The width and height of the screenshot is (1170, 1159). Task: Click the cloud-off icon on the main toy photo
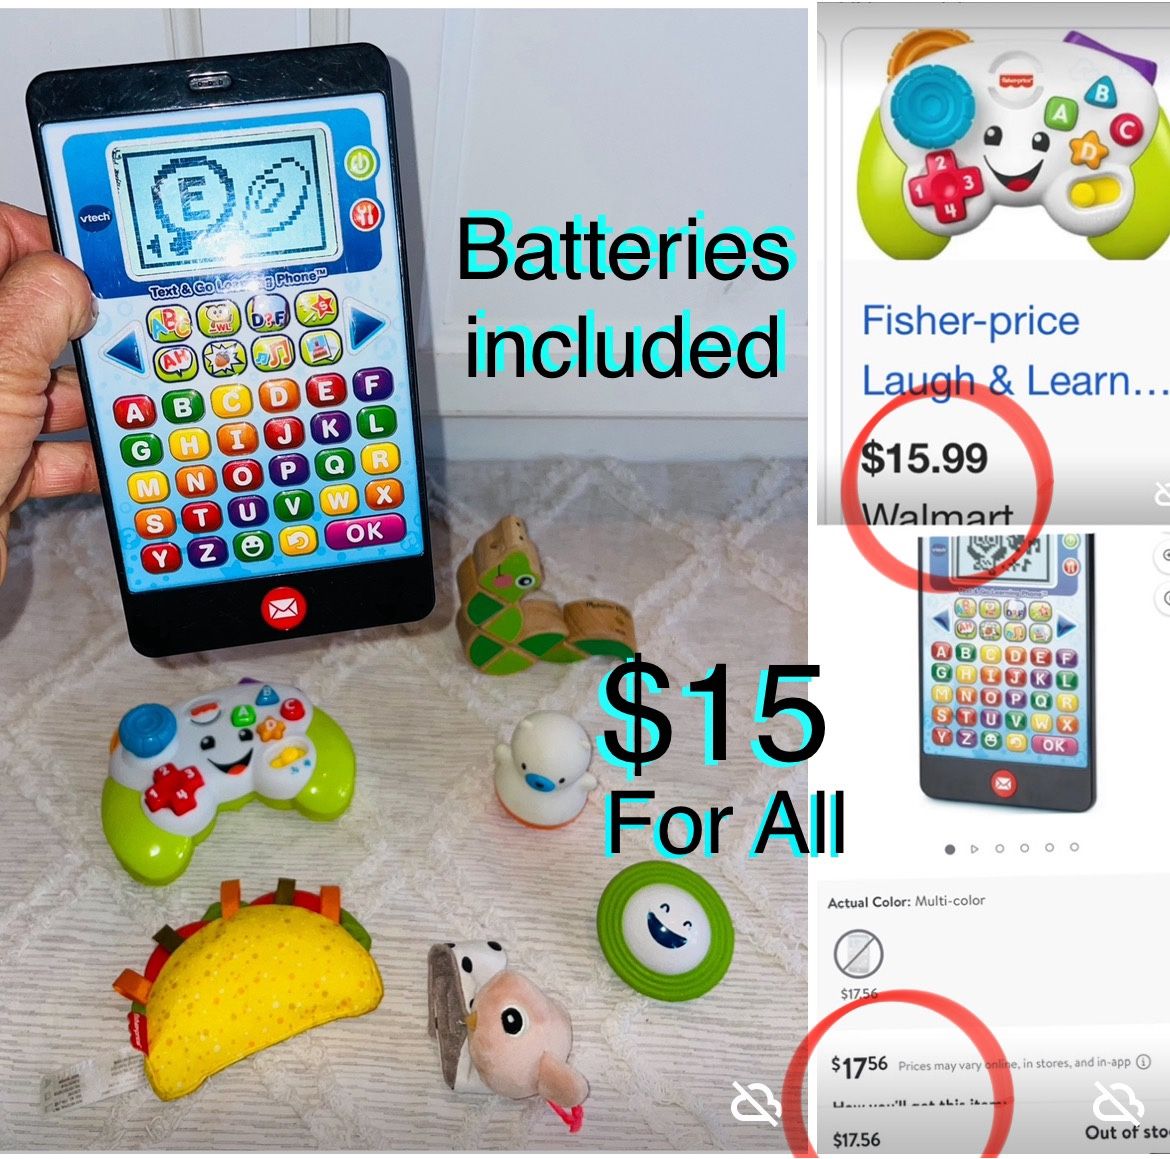pyautogui.click(x=755, y=1102)
